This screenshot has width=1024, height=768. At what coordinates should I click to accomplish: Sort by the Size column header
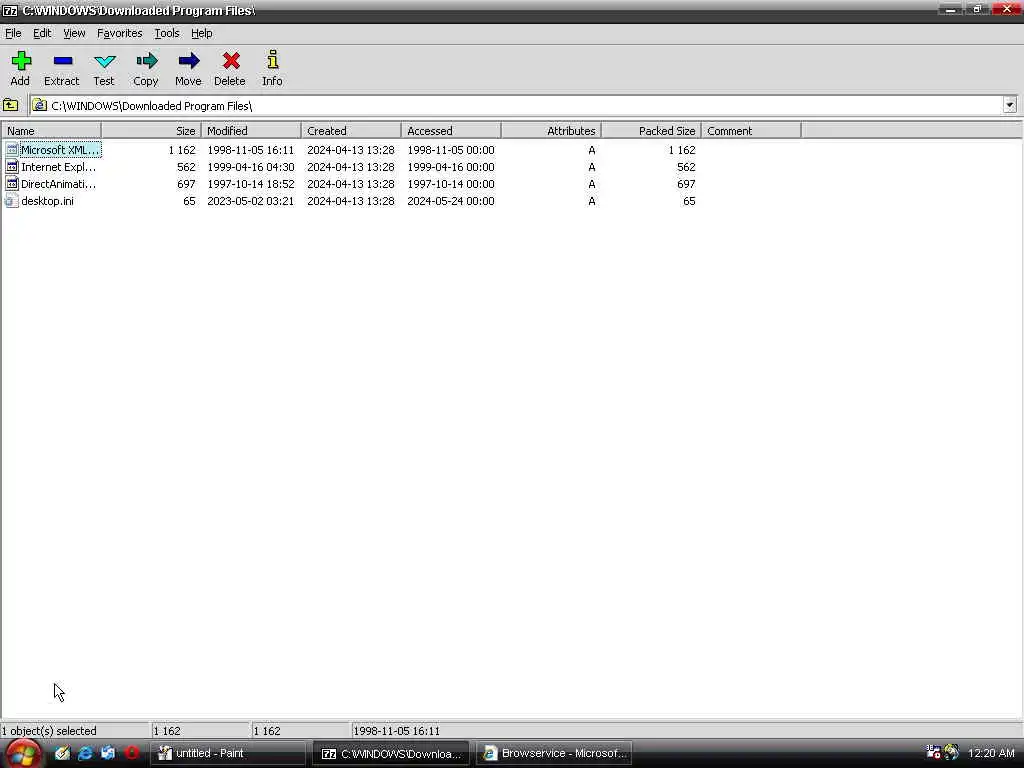click(x=152, y=131)
